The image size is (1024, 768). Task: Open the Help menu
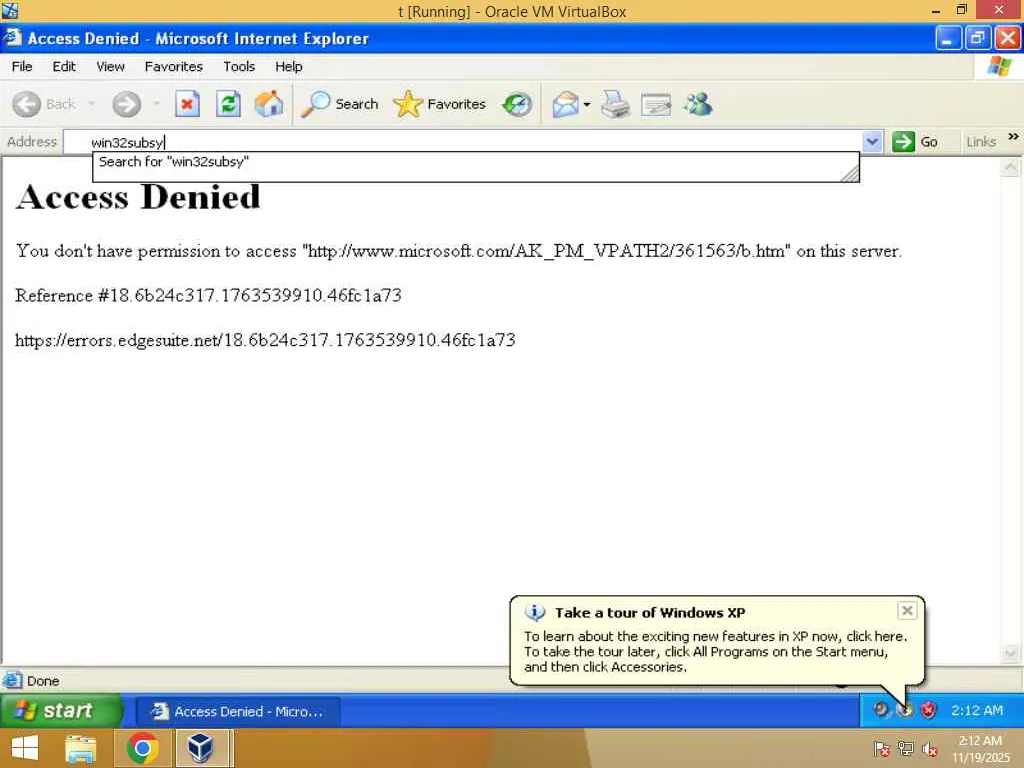pos(289,67)
